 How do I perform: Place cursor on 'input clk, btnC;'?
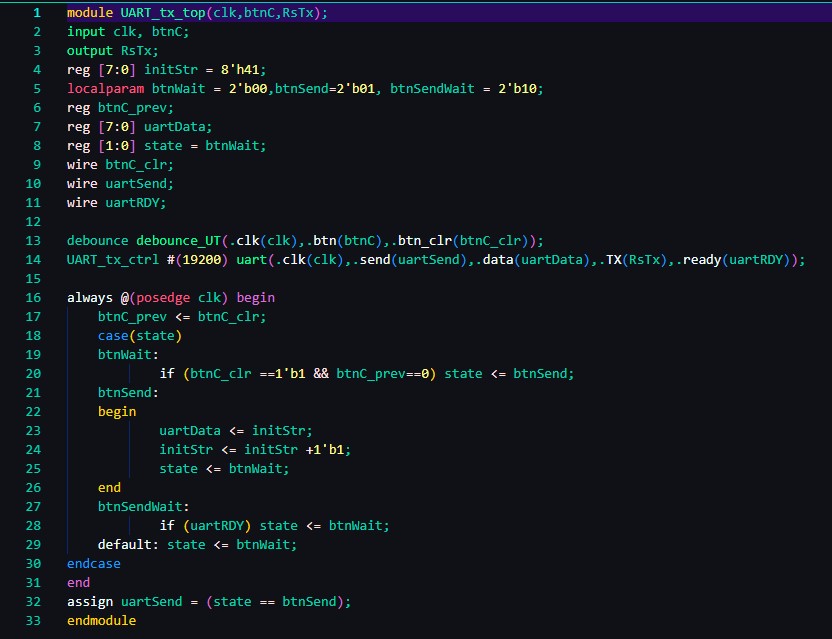tap(128, 32)
